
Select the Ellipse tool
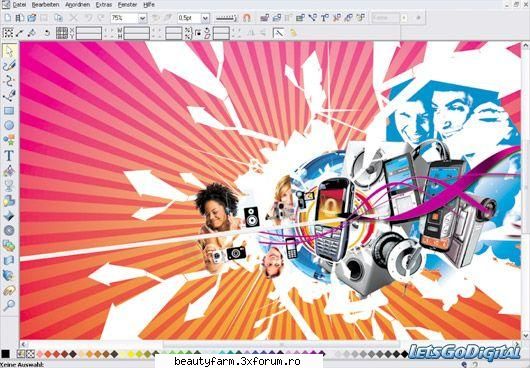pos(9,125)
